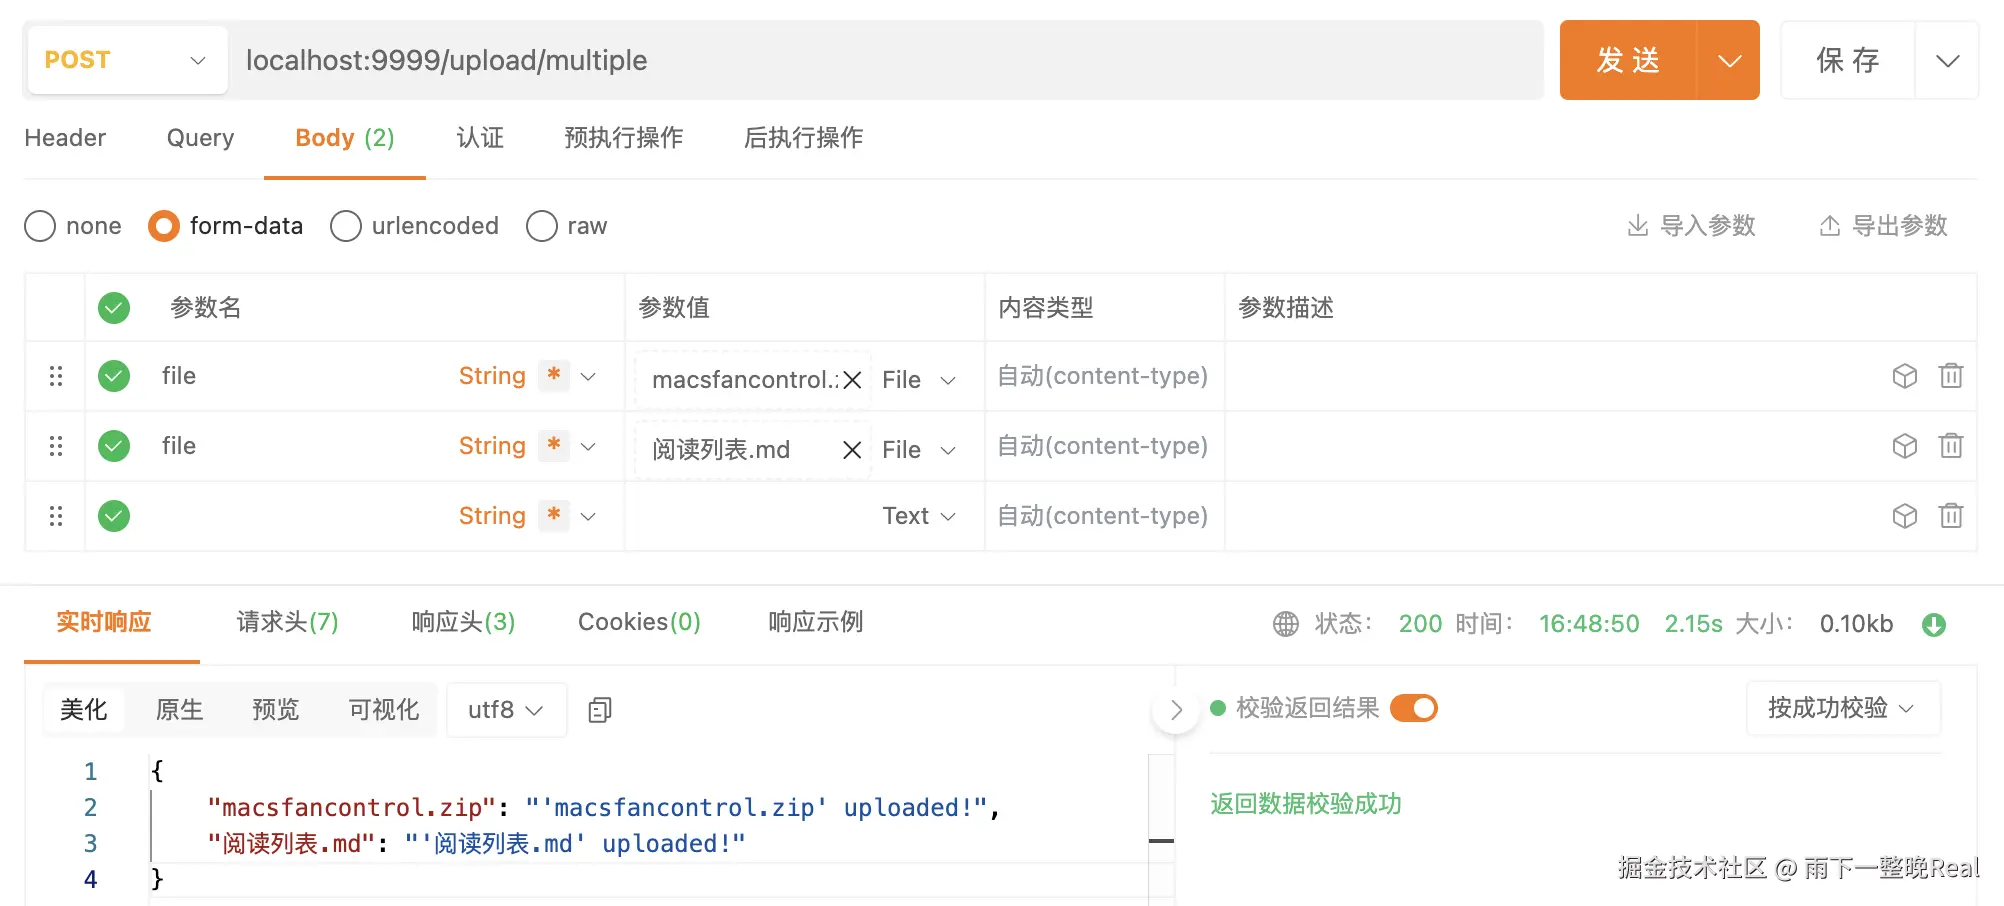Viewport: 2004px width, 906px height.
Task: Open the POST method dropdown
Action: pyautogui.click(x=127, y=60)
